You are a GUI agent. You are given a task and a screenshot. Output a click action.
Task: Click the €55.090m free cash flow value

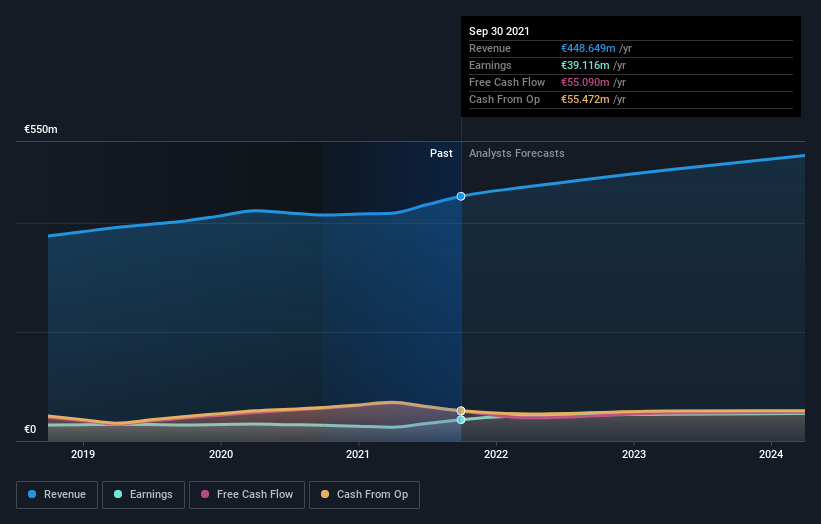click(585, 82)
